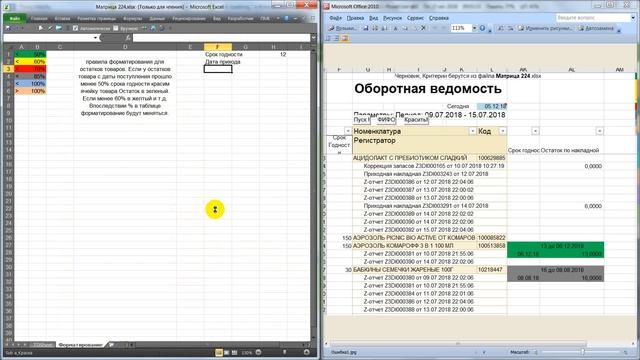Open the Срок годности filter dropdown
This screenshot has height=360, width=640.
(535, 131)
